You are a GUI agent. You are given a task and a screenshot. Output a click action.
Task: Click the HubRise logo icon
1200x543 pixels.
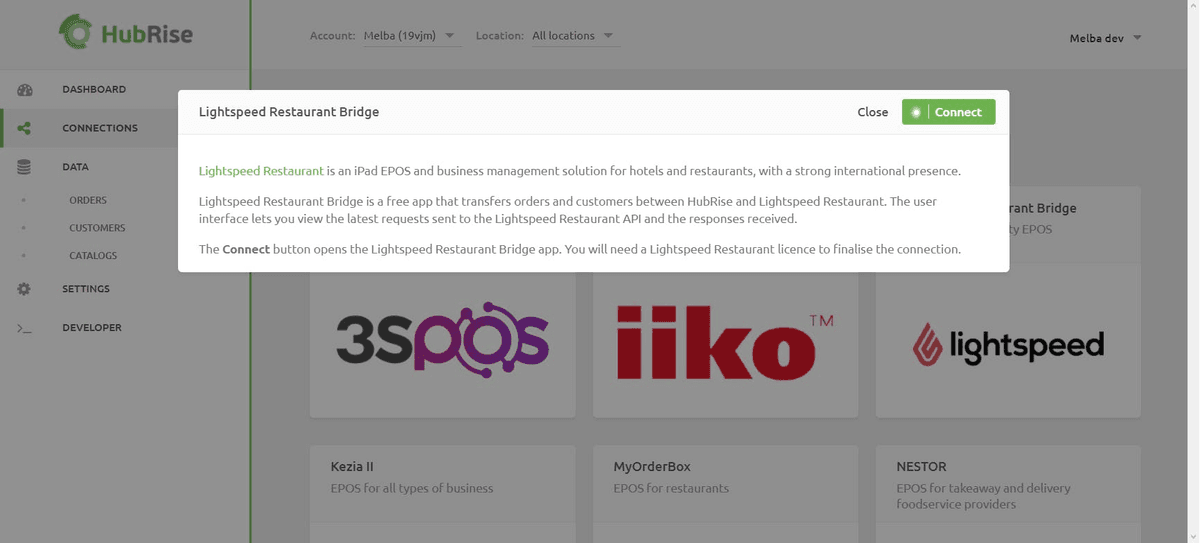tap(75, 34)
